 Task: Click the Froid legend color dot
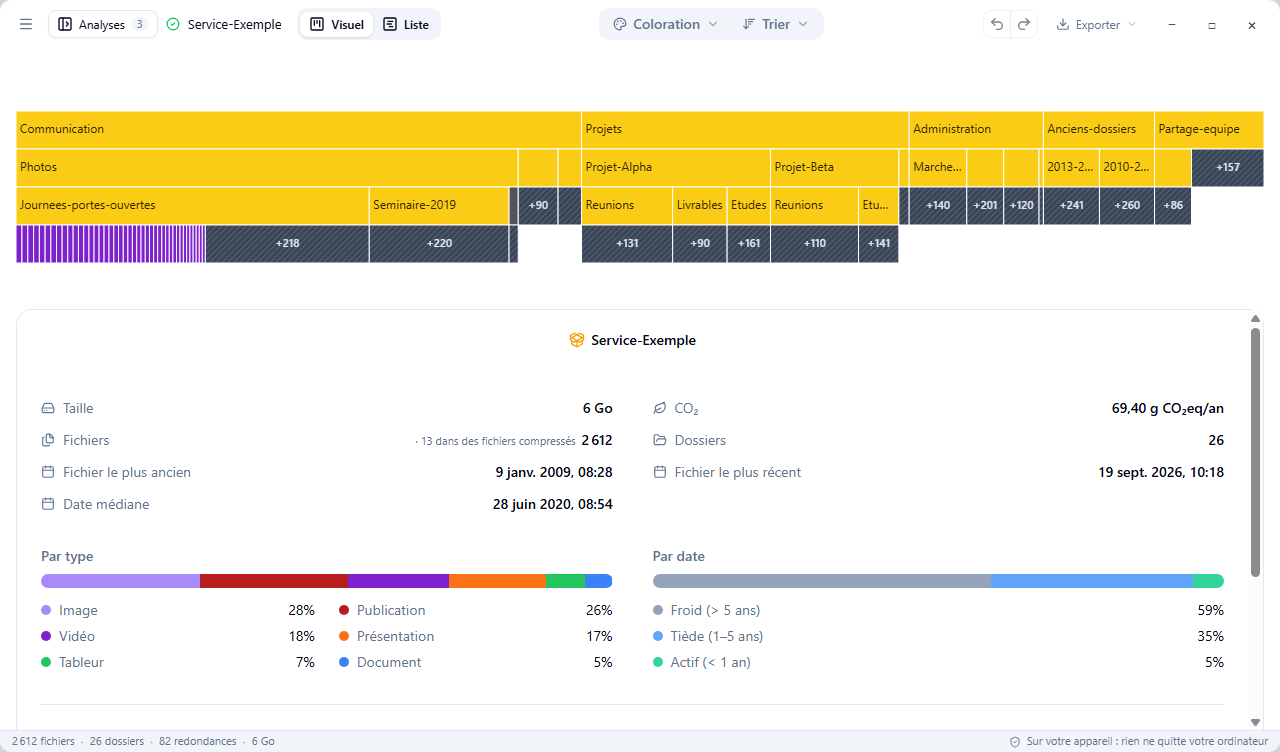tap(658, 610)
